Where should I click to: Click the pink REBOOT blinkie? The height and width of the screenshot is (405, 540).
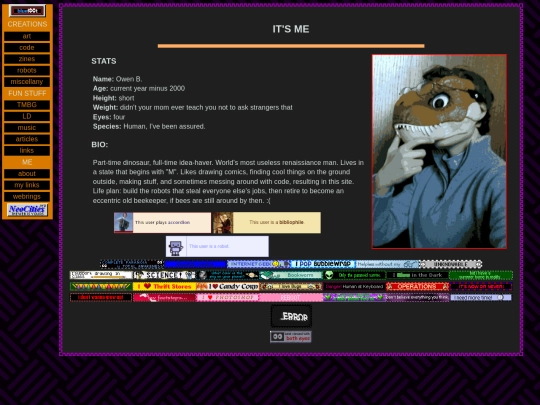291,297
